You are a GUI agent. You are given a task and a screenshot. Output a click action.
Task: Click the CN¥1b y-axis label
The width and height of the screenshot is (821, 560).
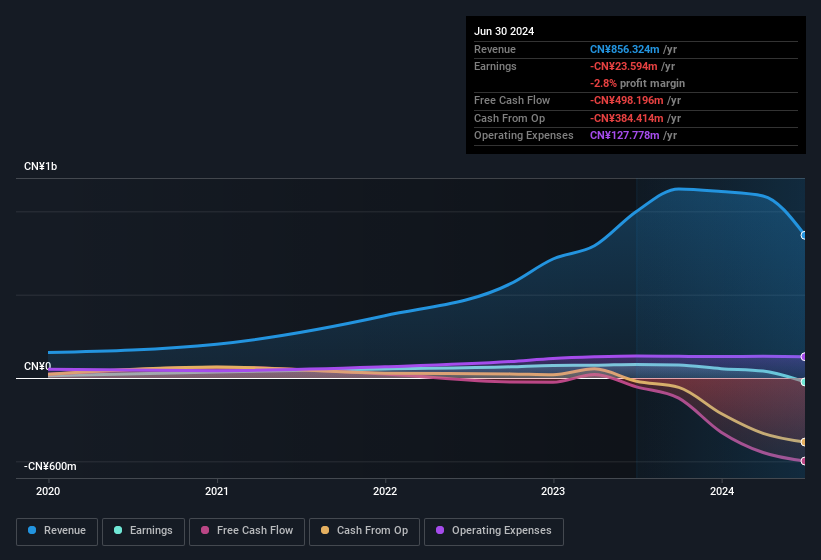[x=40, y=166]
